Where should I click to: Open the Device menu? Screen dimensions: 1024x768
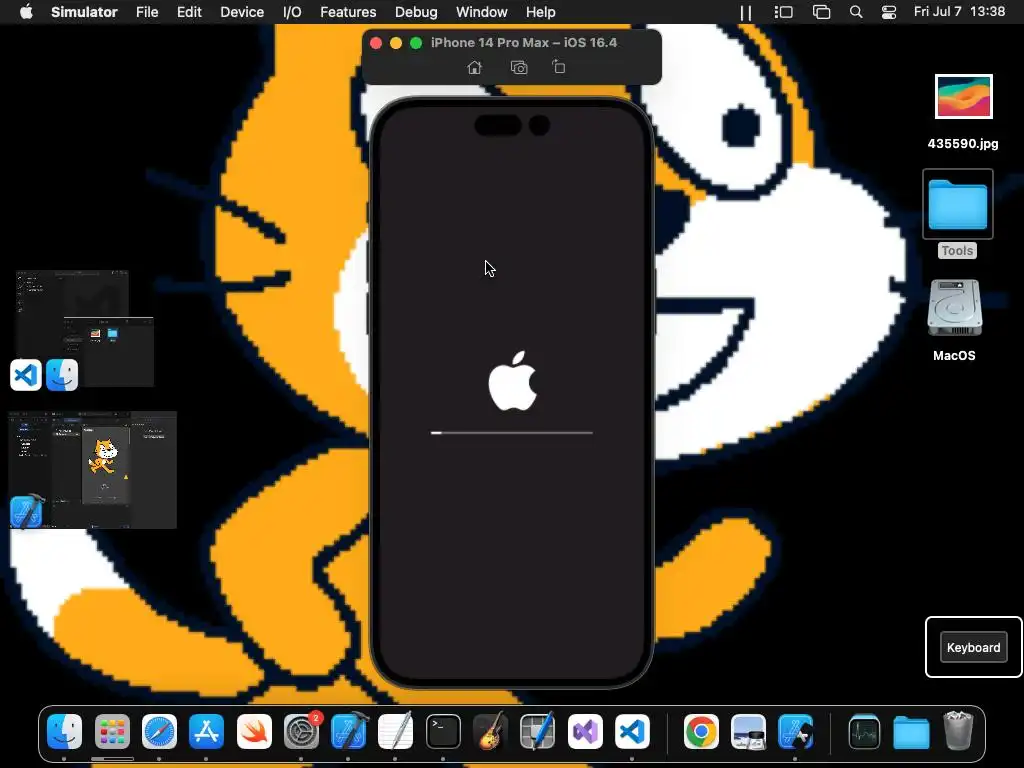(x=242, y=12)
